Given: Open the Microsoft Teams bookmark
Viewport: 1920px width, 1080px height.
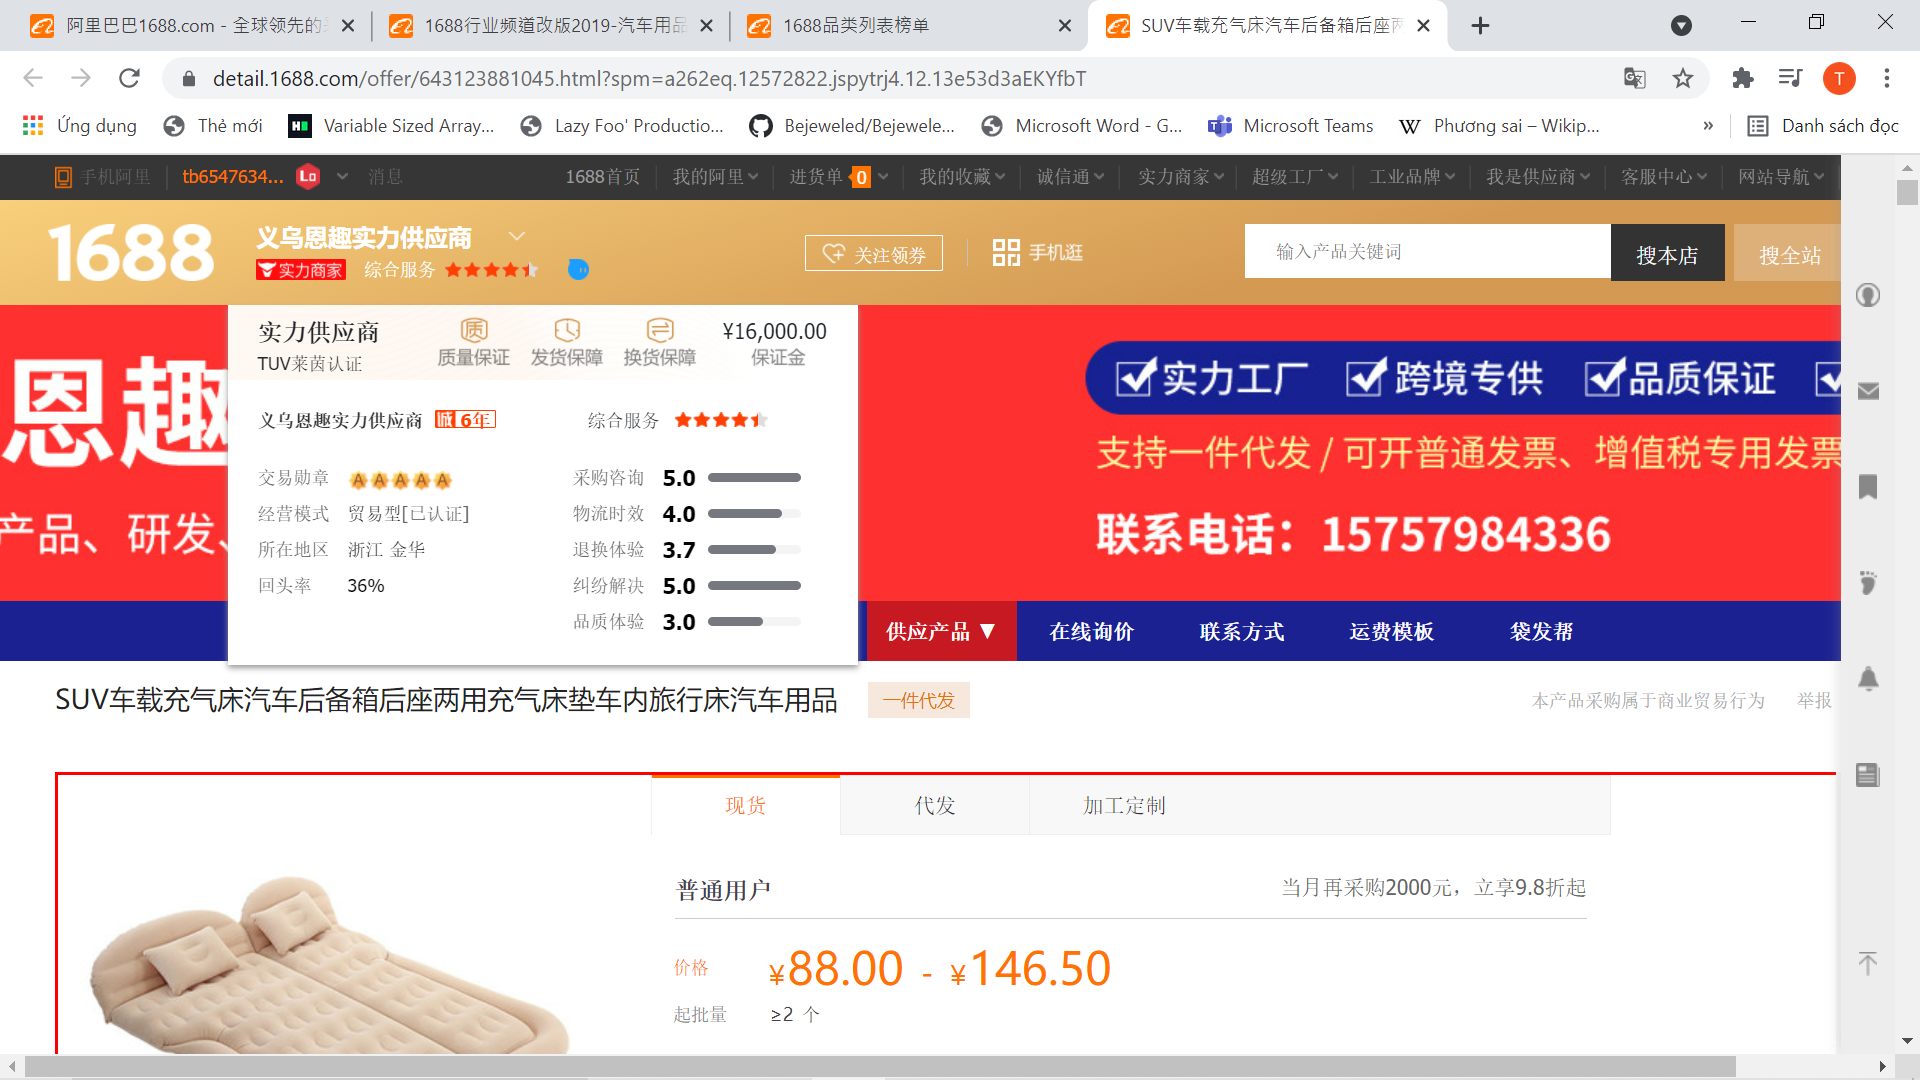Looking at the screenshot, I should [x=1291, y=126].
